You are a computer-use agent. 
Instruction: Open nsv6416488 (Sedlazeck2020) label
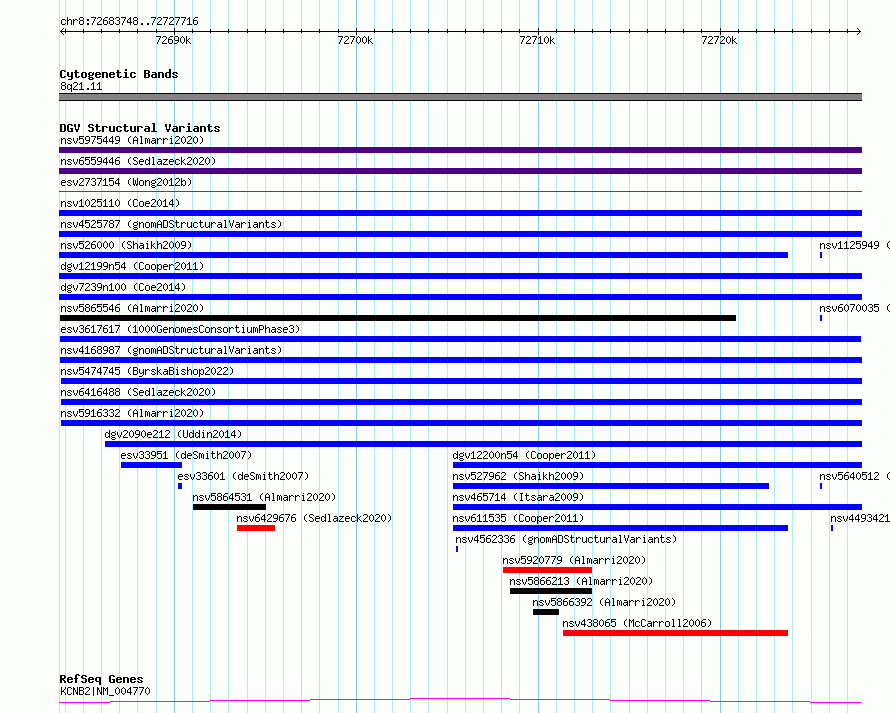pos(138,392)
